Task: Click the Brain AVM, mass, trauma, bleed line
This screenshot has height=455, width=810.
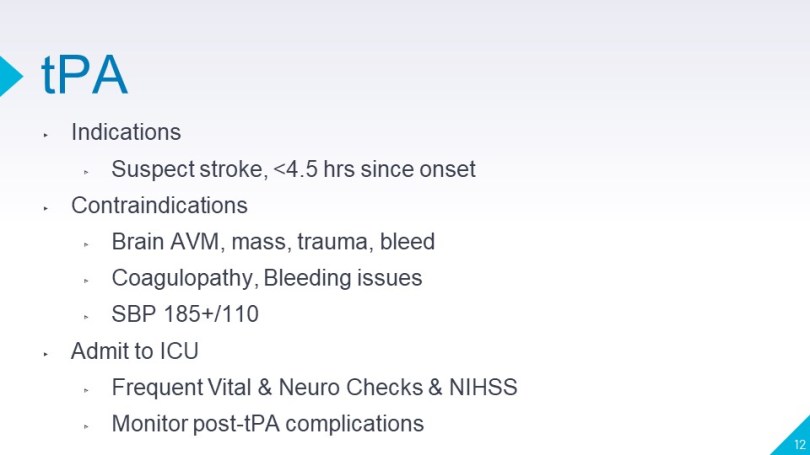Action: (273, 242)
